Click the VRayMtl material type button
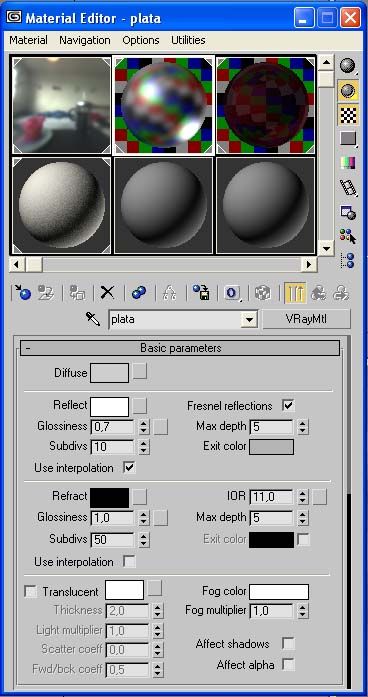 coord(306,319)
